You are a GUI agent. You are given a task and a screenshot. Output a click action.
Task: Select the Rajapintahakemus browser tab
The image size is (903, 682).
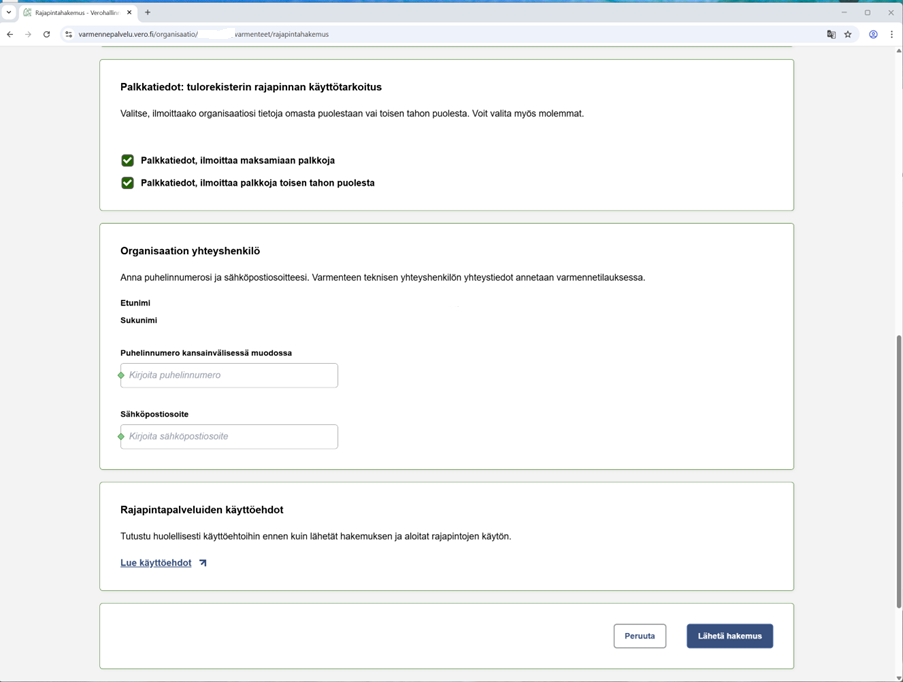tap(75, 13)
